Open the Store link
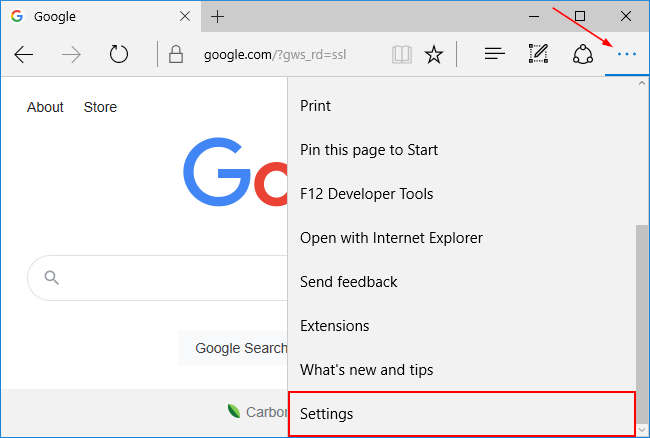 pos(100,107)
